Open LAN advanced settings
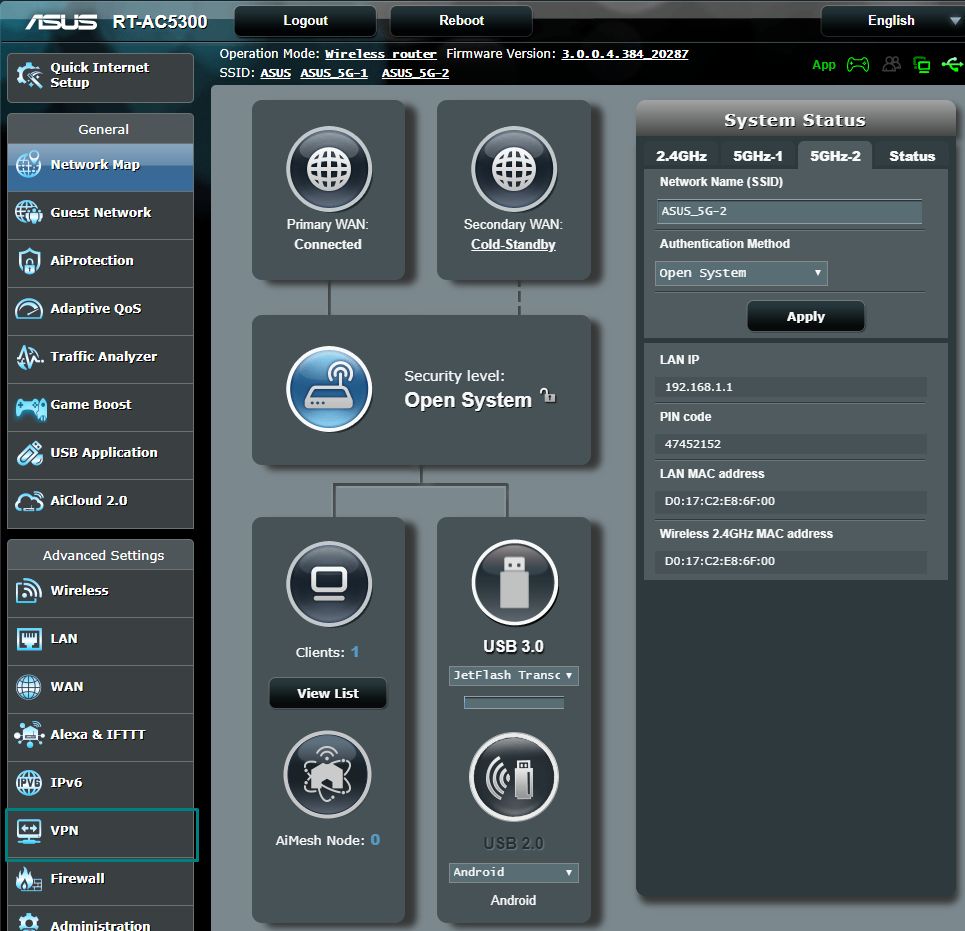The height and width of the screenshot is (931, 965). [x=100, y=639]
